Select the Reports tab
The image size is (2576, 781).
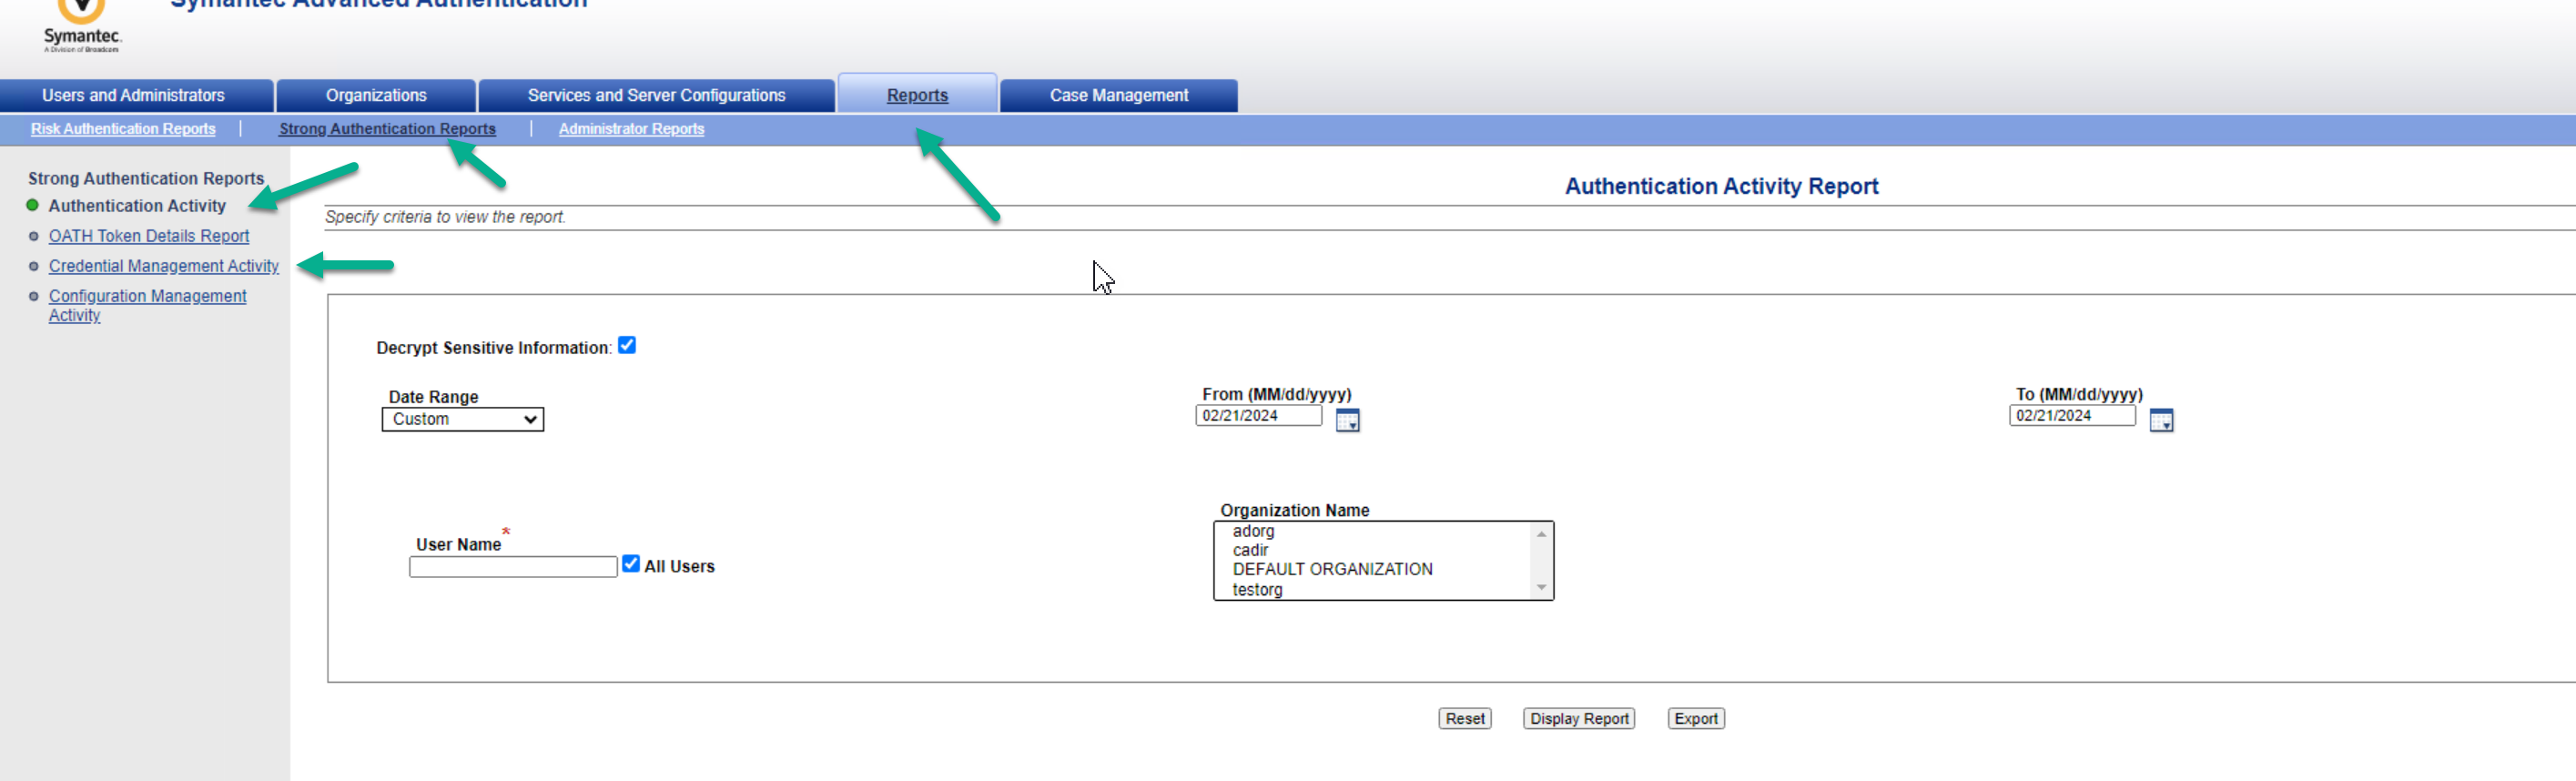tap(917, 96)
